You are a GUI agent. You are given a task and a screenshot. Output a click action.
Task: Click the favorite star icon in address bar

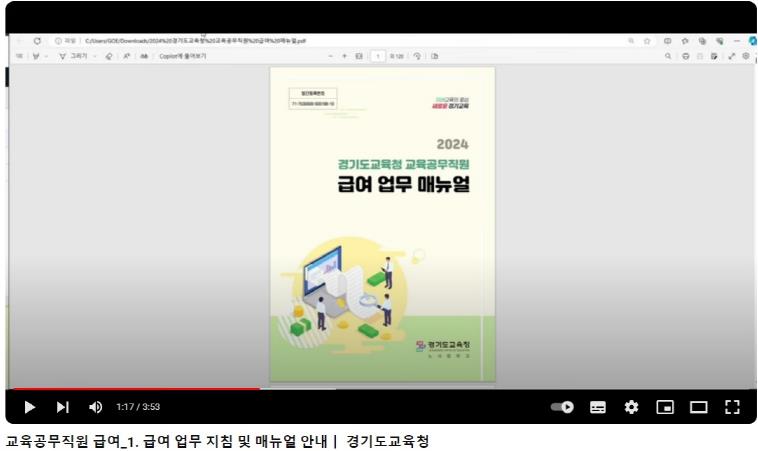point(647,41)
